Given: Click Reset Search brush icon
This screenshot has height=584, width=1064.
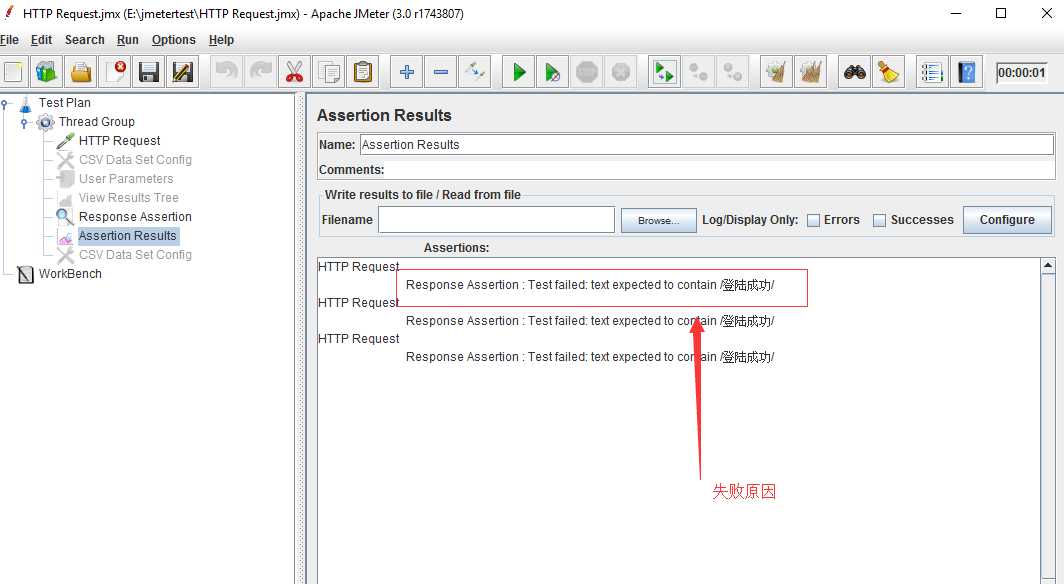Looking at the screenshot, I should [x=888, y=71].
